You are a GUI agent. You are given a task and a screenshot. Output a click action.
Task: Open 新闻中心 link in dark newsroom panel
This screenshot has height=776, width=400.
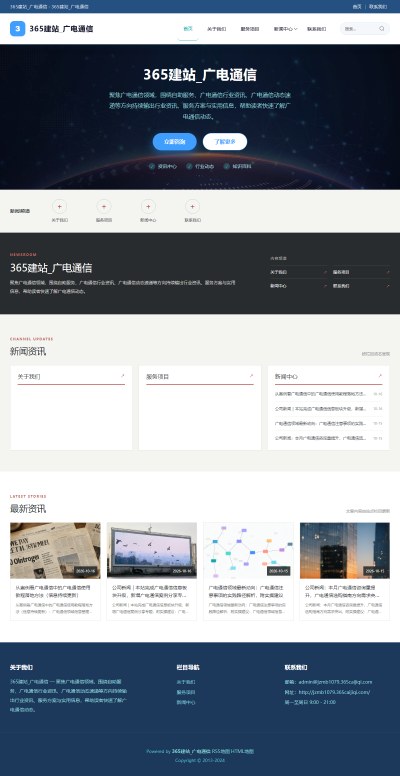click(x=278, y=286)
